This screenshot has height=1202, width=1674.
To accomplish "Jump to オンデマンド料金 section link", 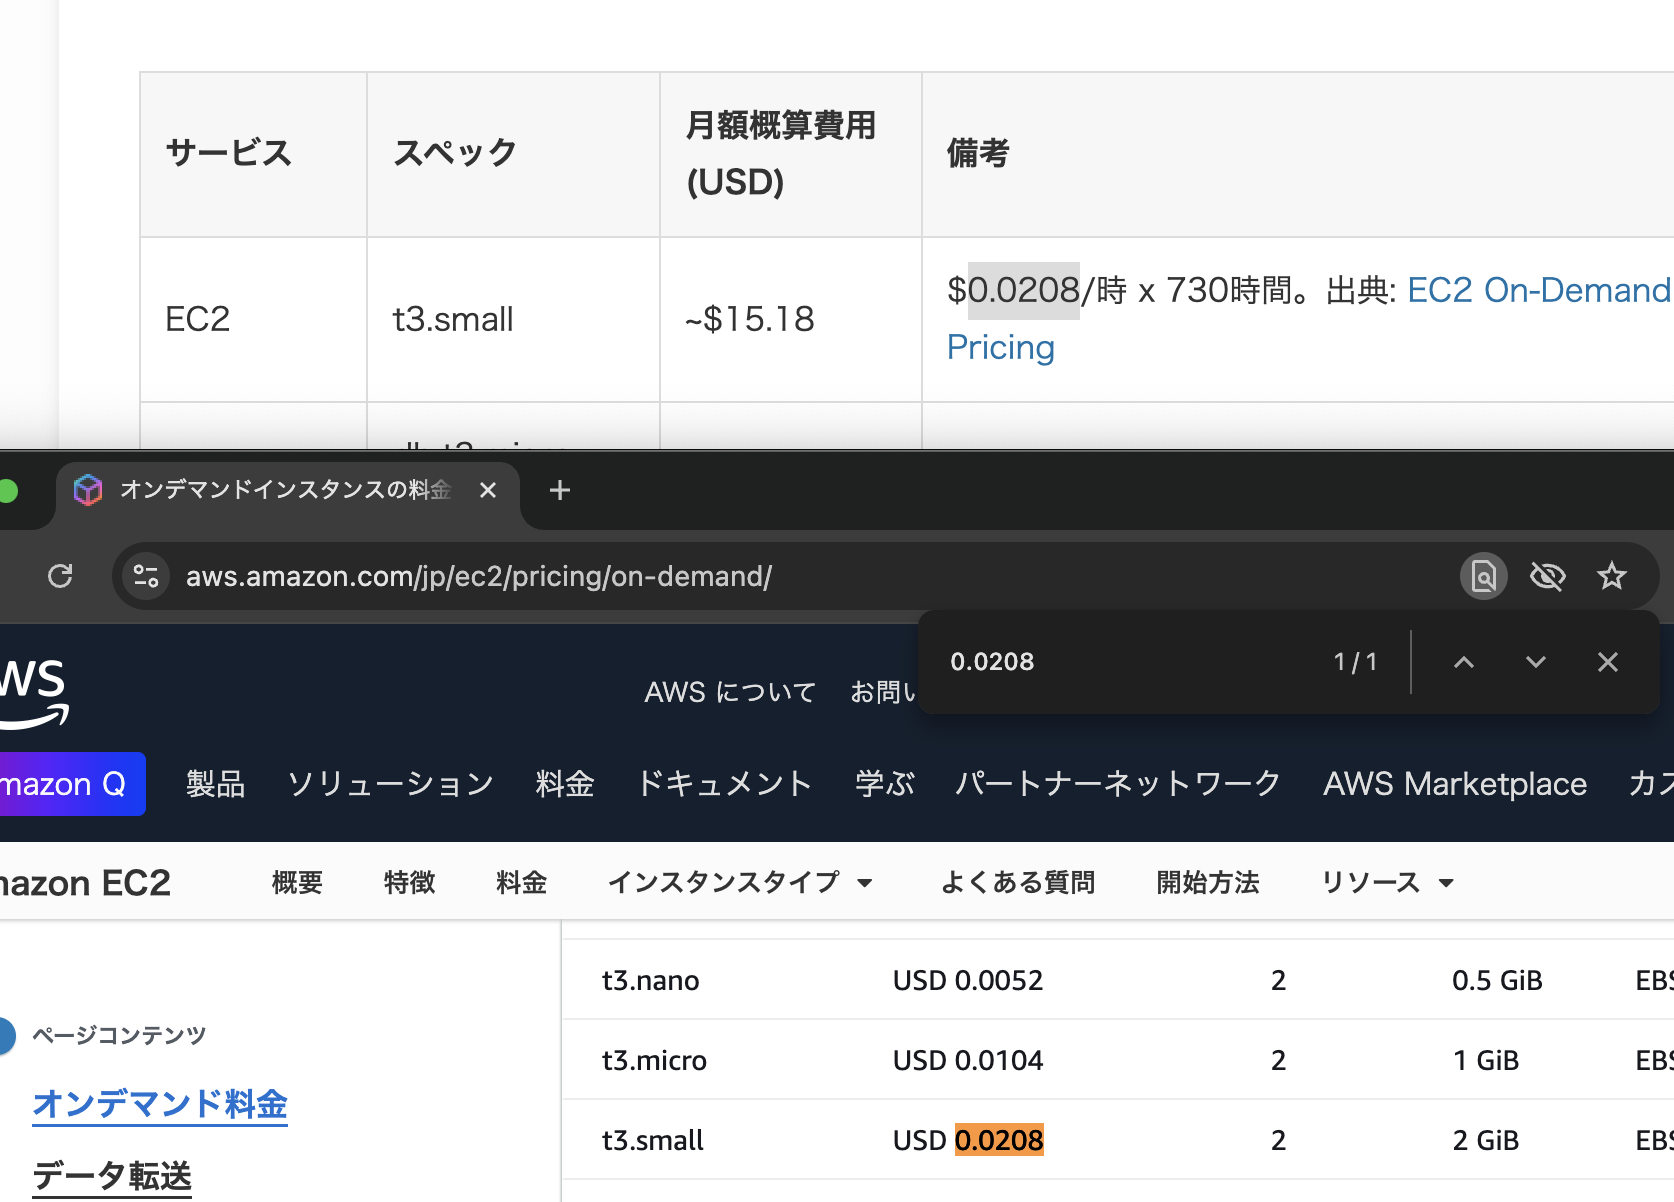I will click(x=160, y=1104).
